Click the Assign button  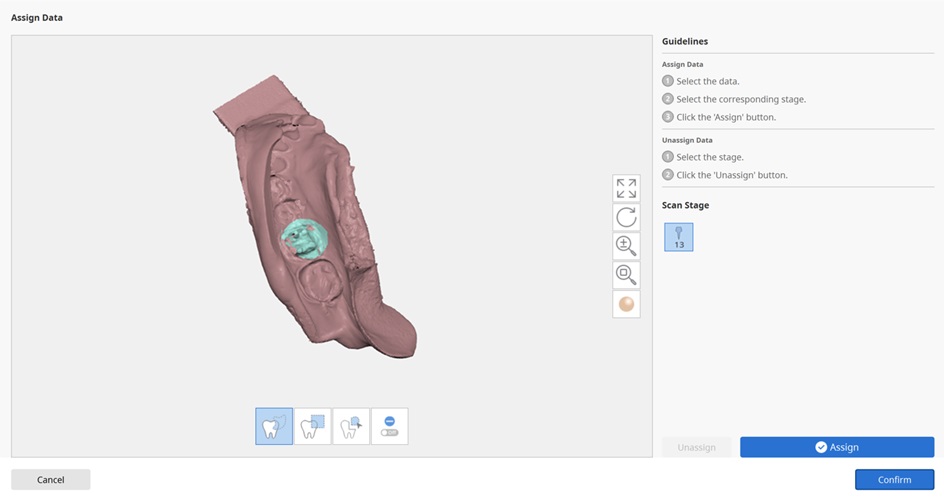837,447
